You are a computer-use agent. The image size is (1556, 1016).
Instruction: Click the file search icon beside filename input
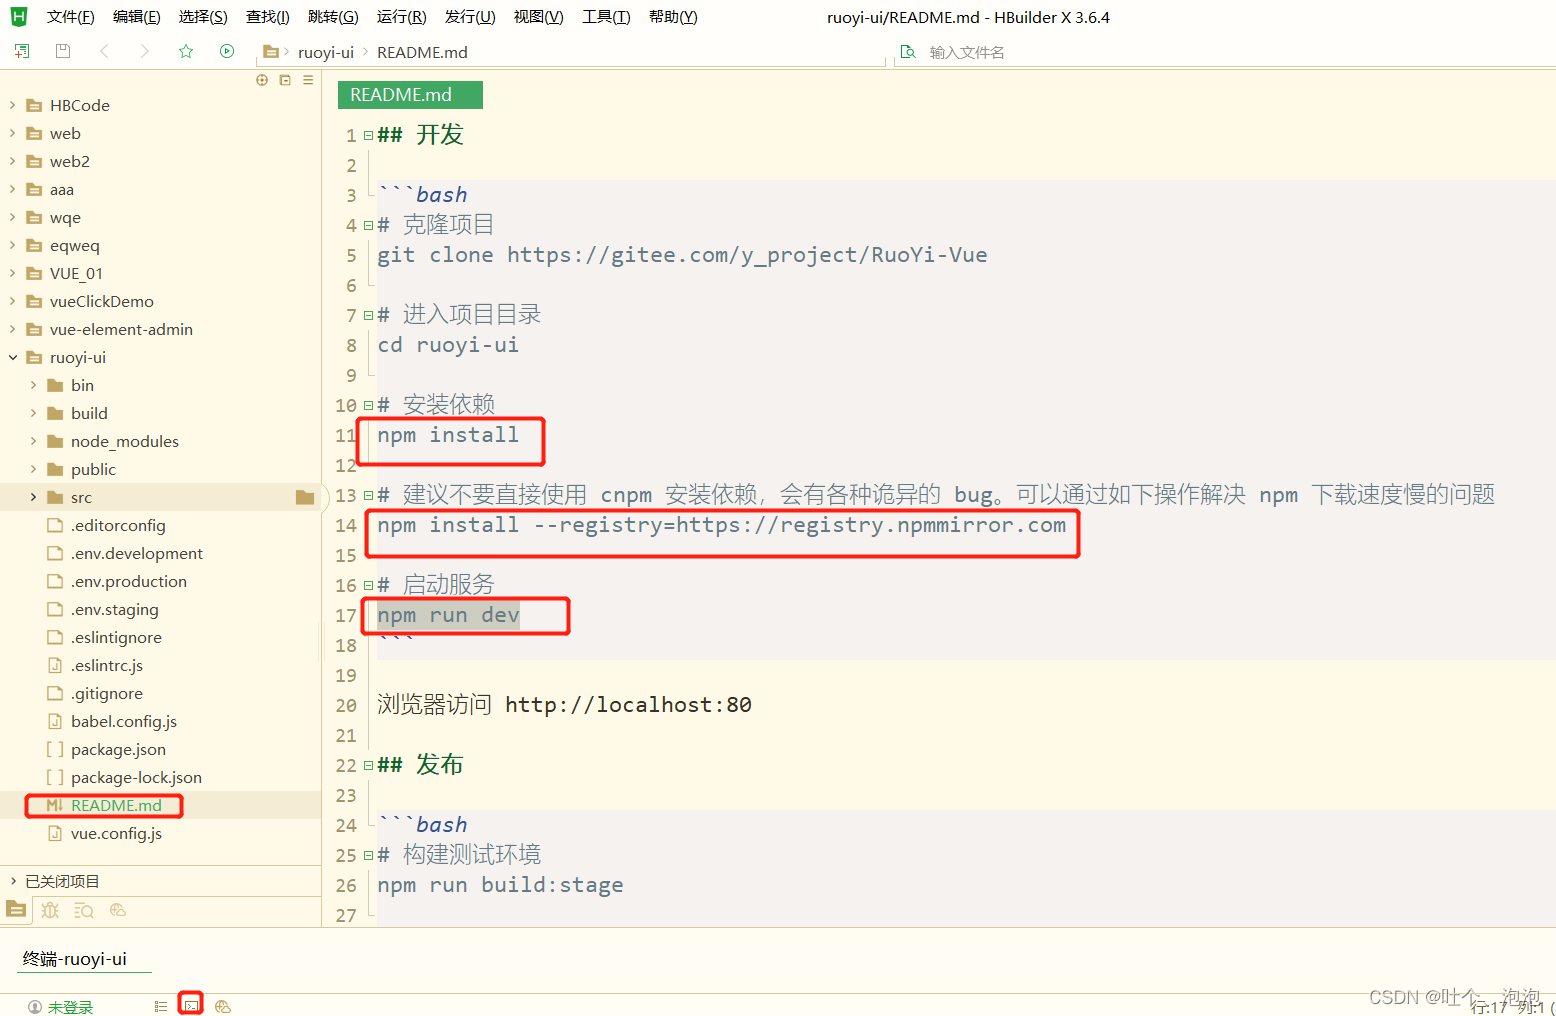(908, 52)
